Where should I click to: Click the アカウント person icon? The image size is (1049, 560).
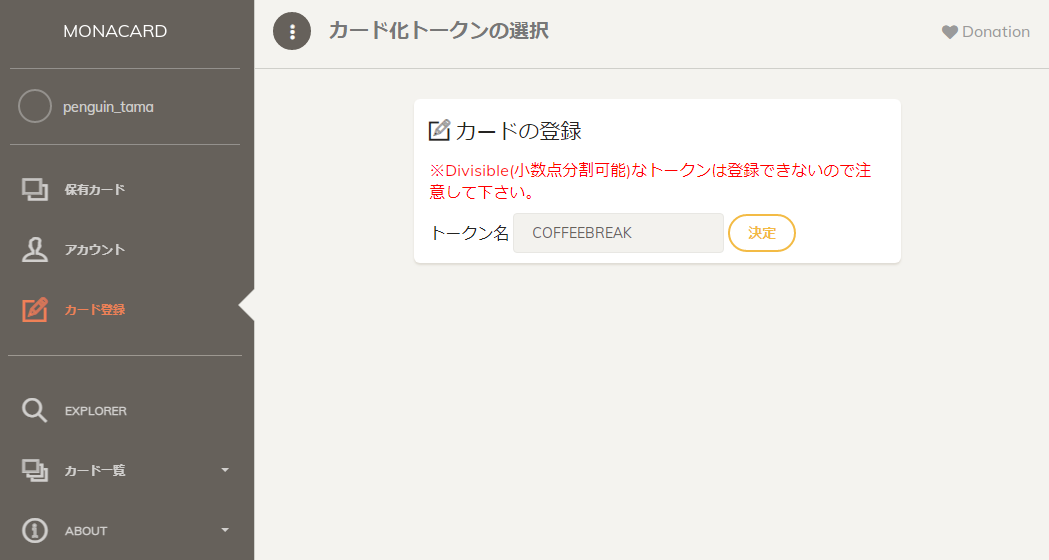click(x=35, y=249)
